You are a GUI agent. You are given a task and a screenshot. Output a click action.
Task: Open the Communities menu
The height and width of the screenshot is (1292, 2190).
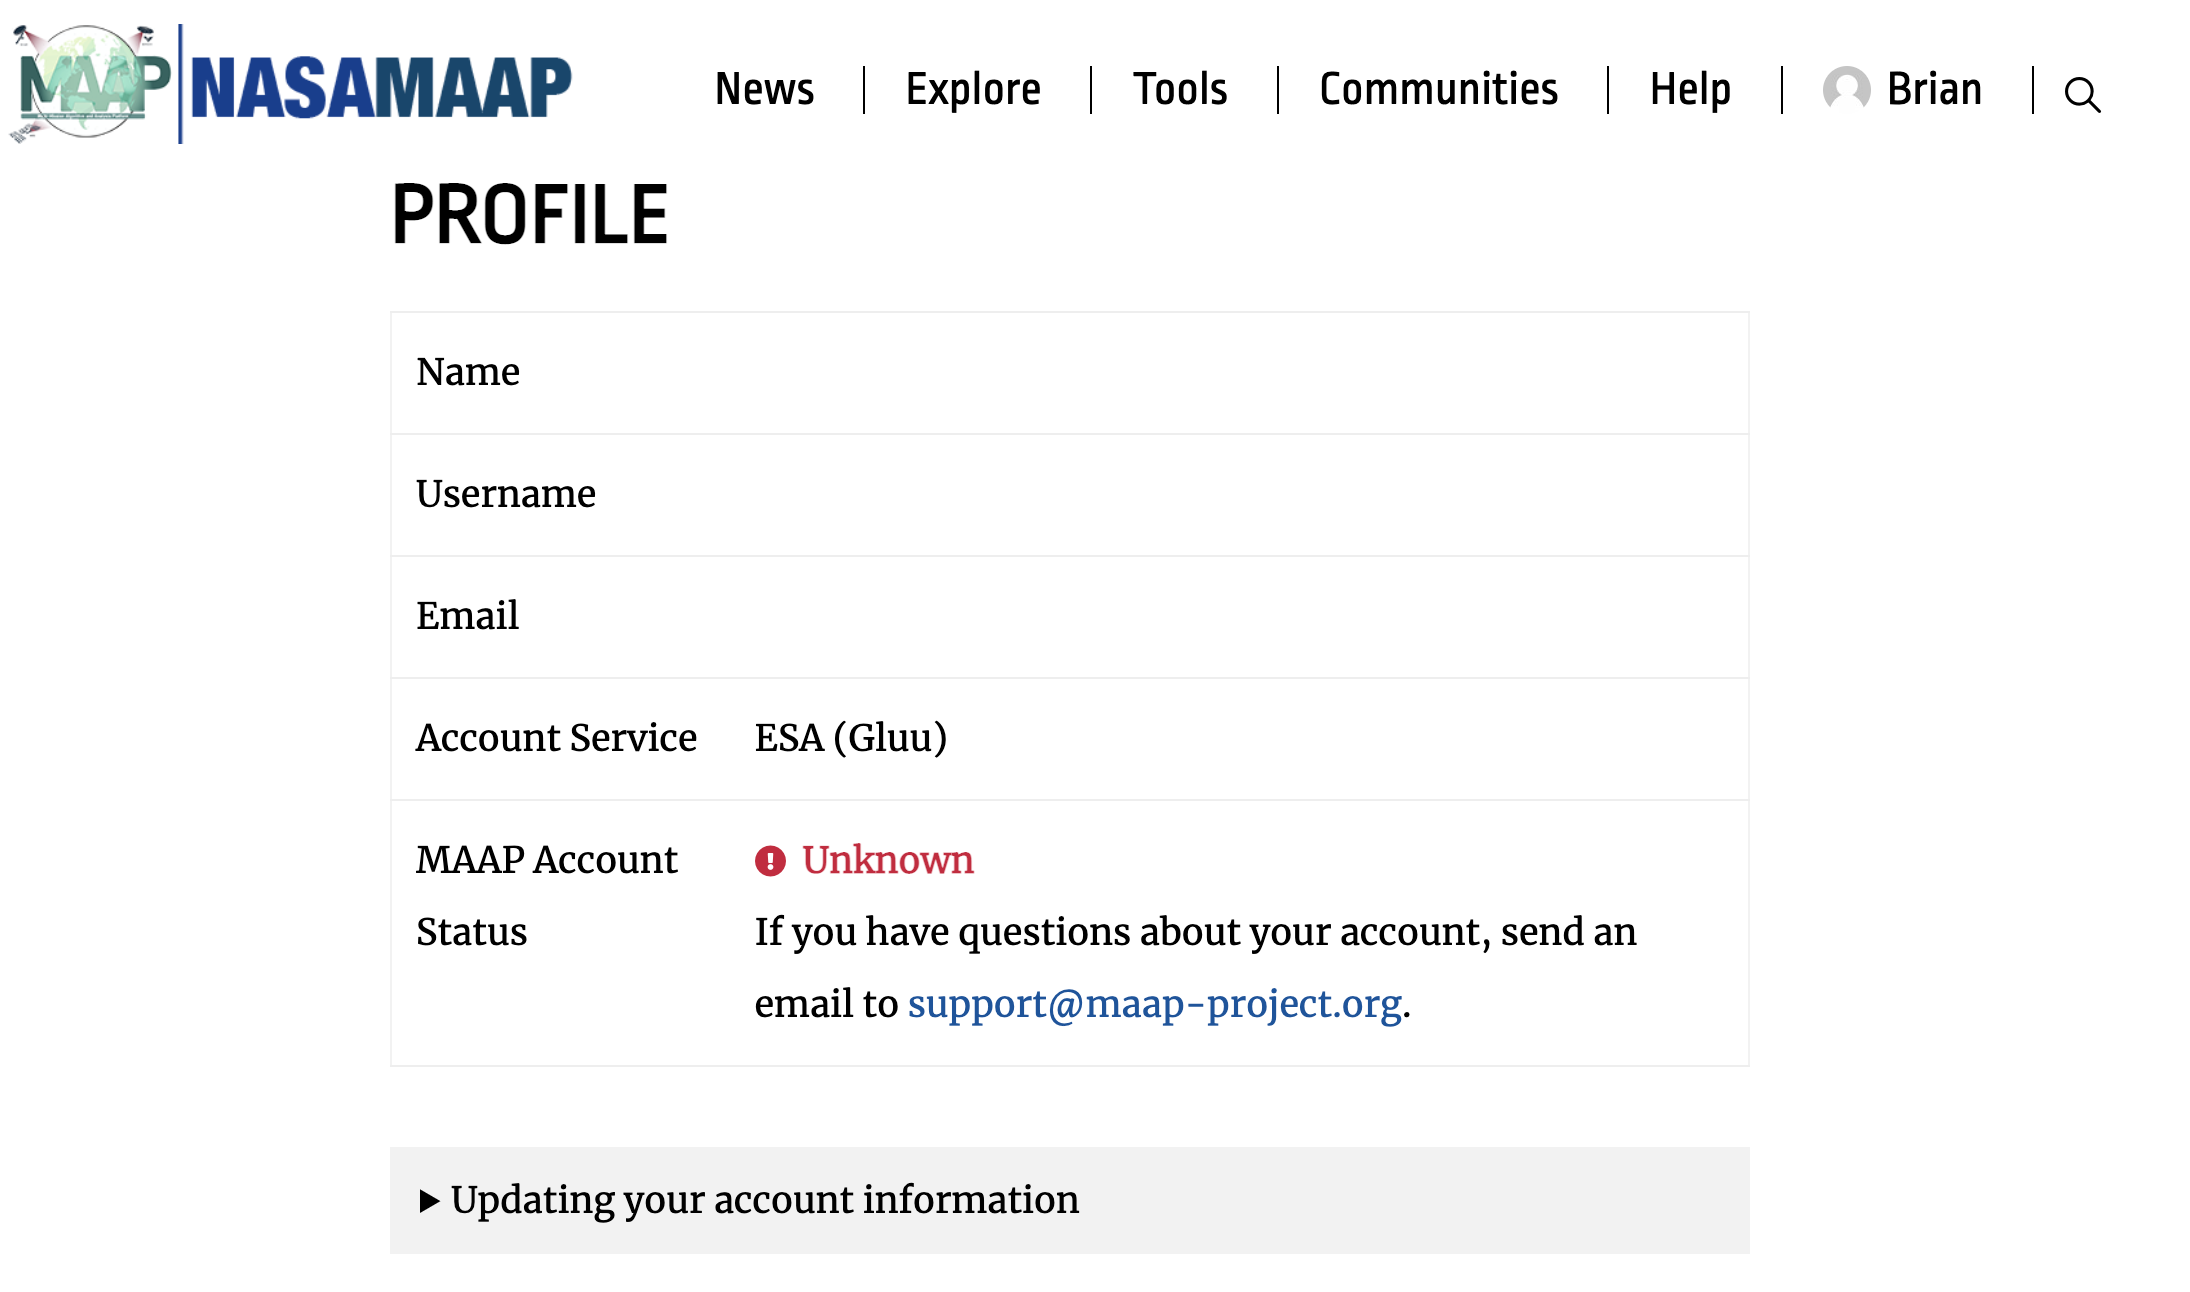1438,89
